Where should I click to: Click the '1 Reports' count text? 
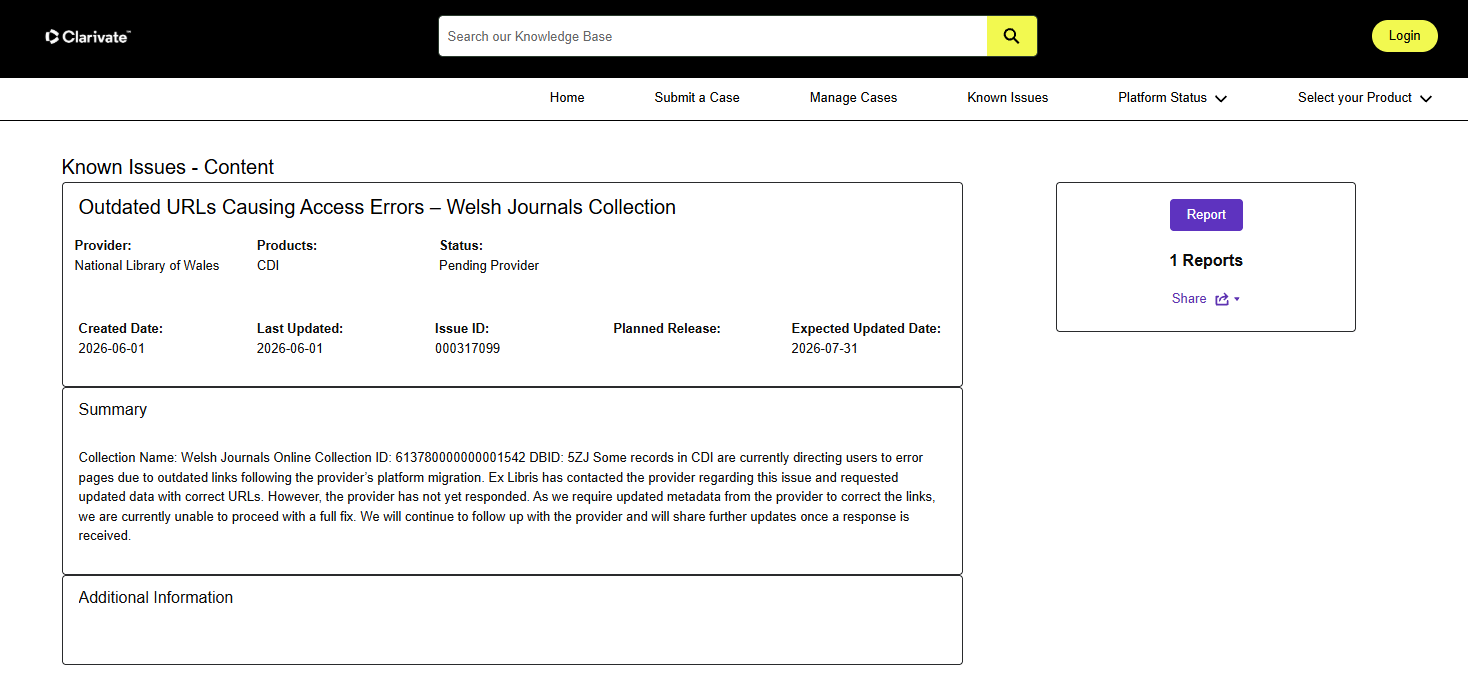pos(1206,261)
